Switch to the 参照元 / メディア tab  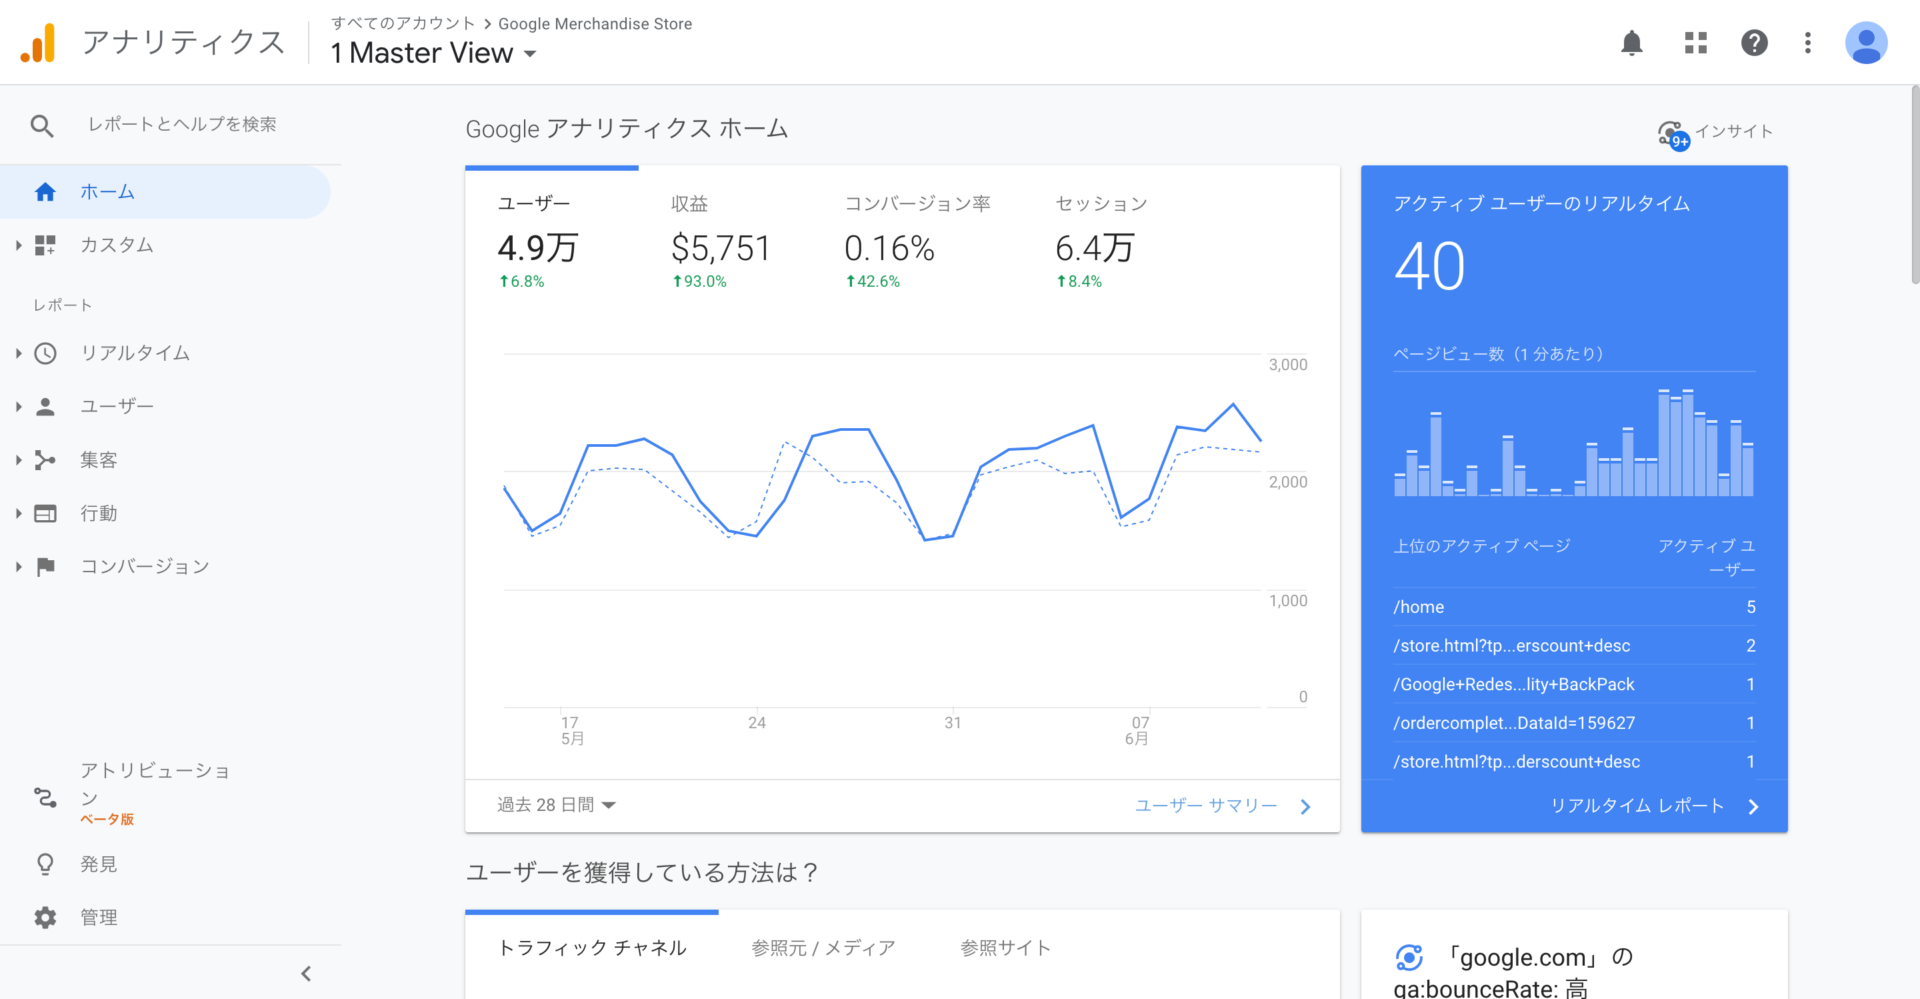pyautogui.click(x=823, y=948)
